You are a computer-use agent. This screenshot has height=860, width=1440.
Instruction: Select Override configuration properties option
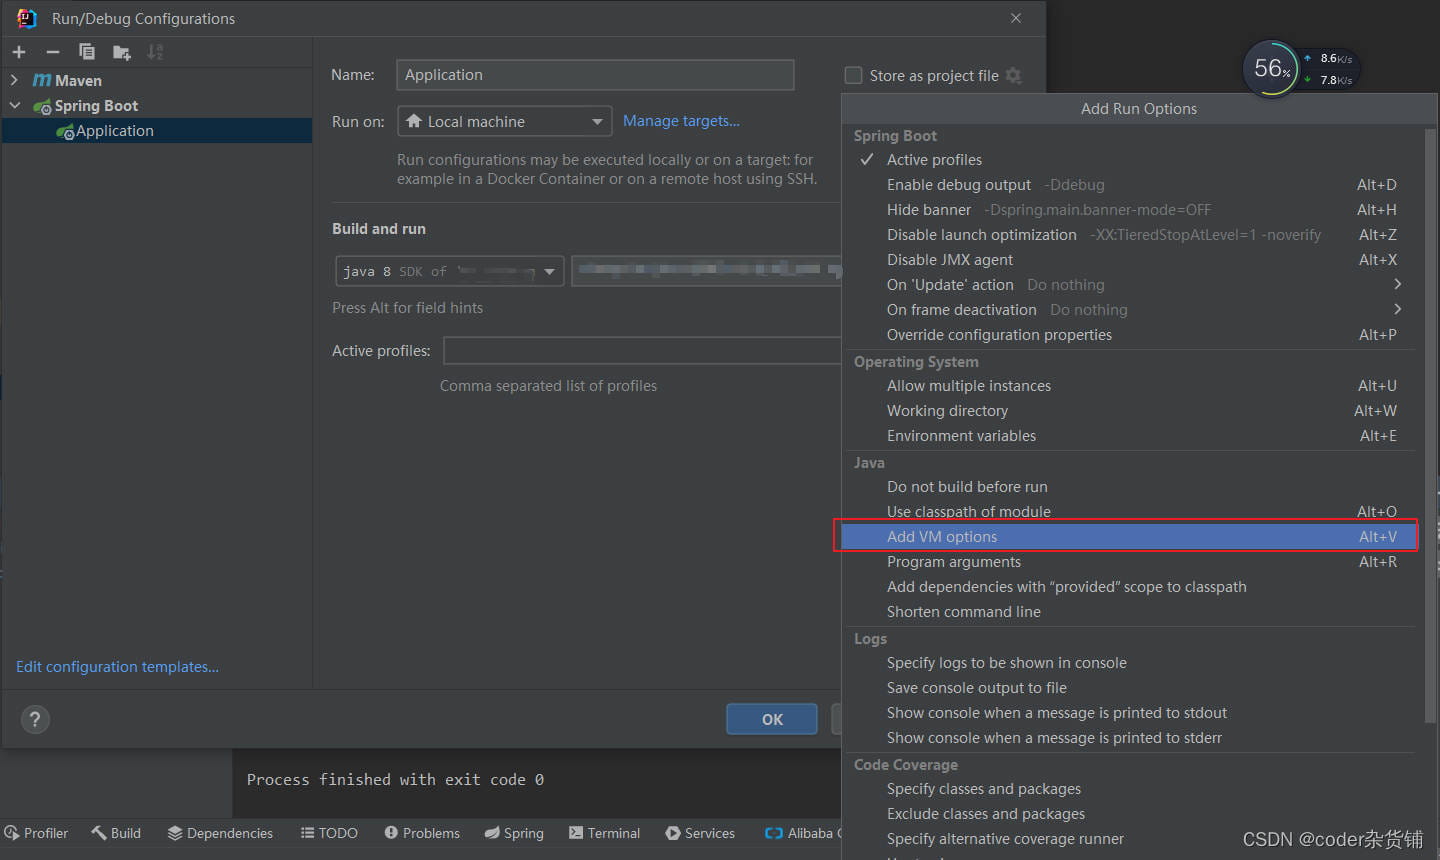(1128, 335)
